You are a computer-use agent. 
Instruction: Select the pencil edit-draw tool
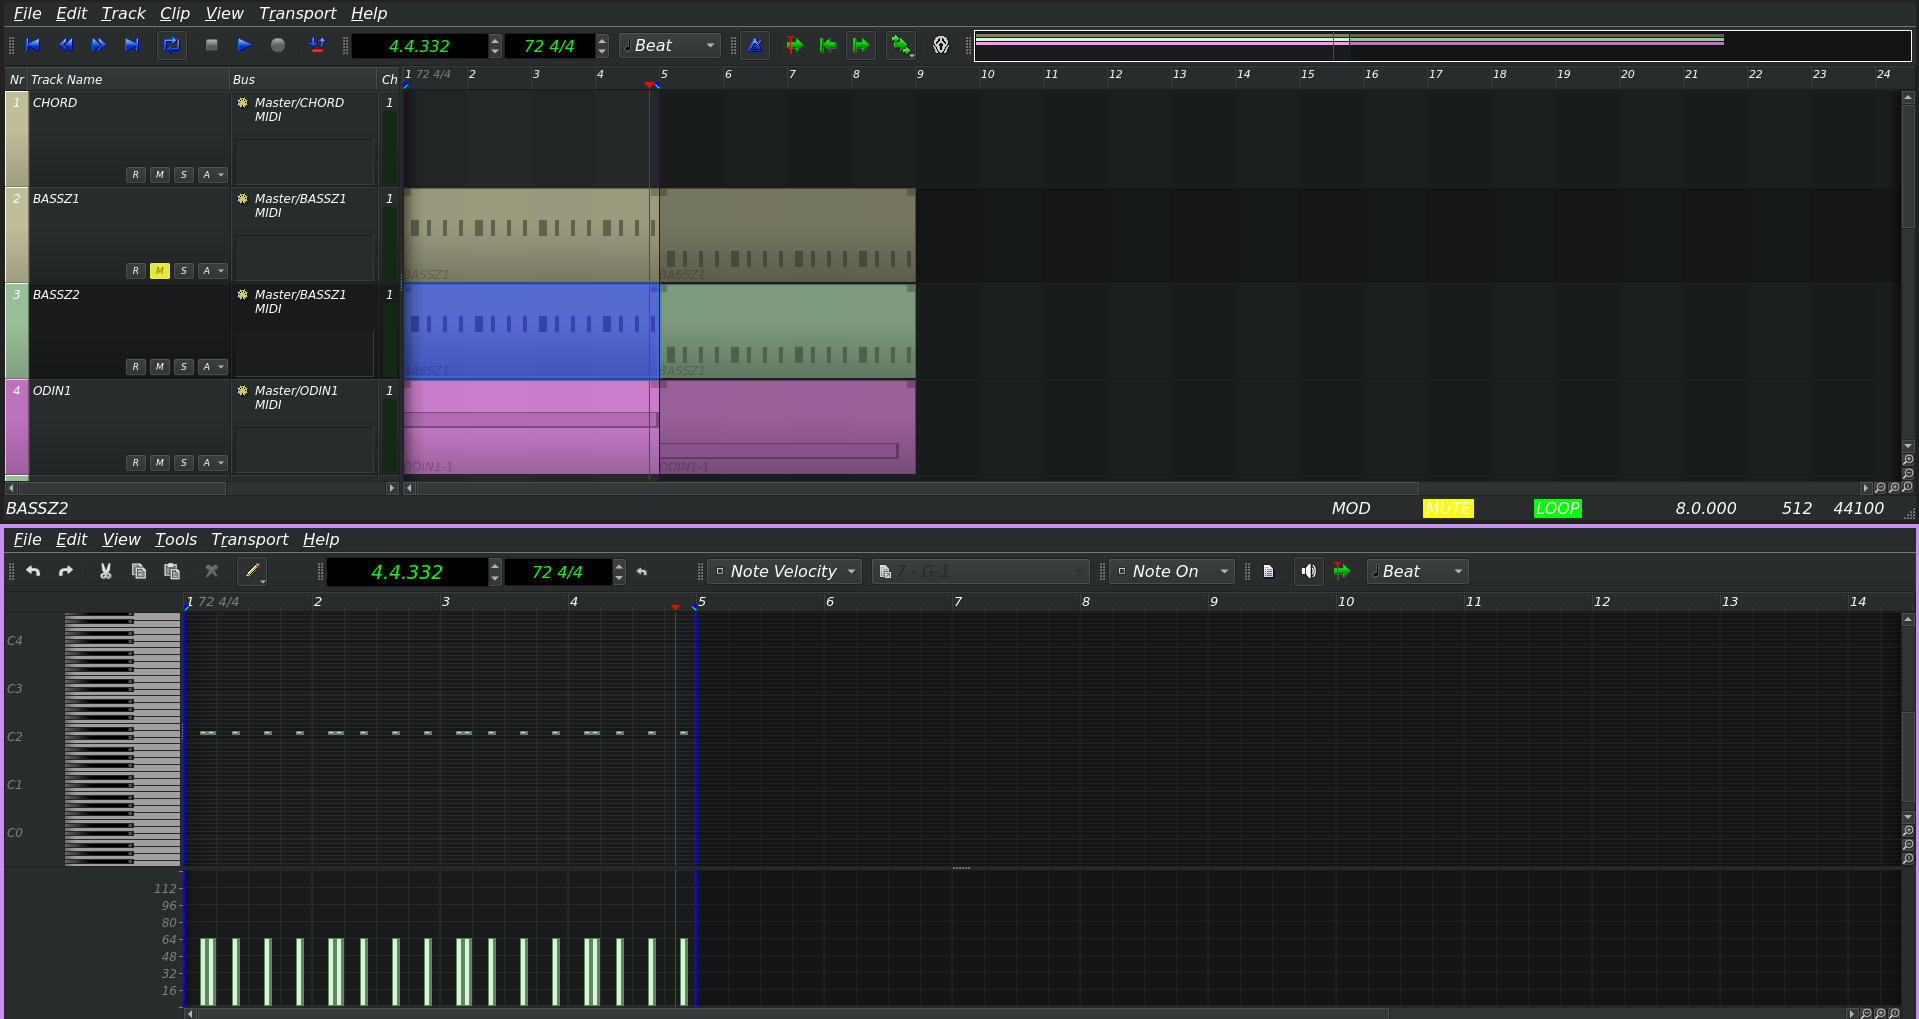point(252,571)
